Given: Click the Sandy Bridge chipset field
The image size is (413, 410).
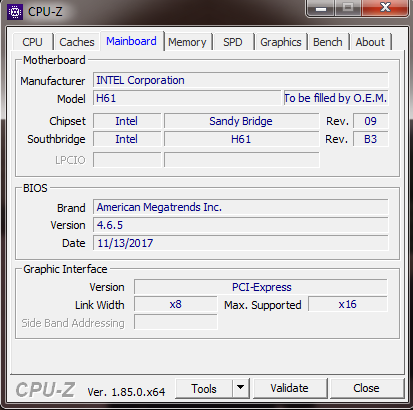Looking at the screenshot, I should (x=241, y=121).
